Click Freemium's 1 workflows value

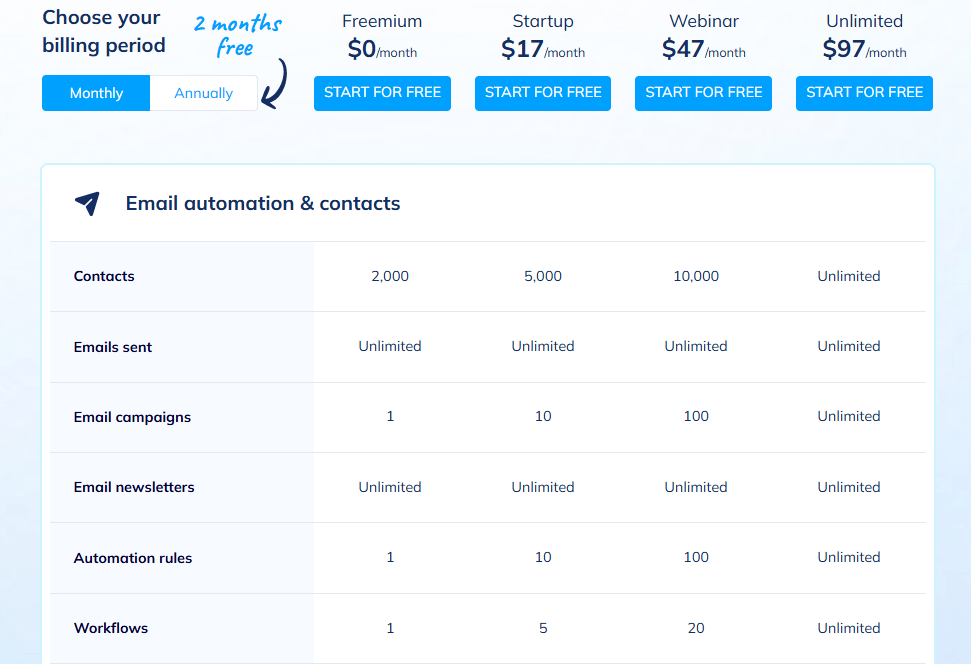tap(390, 628)
